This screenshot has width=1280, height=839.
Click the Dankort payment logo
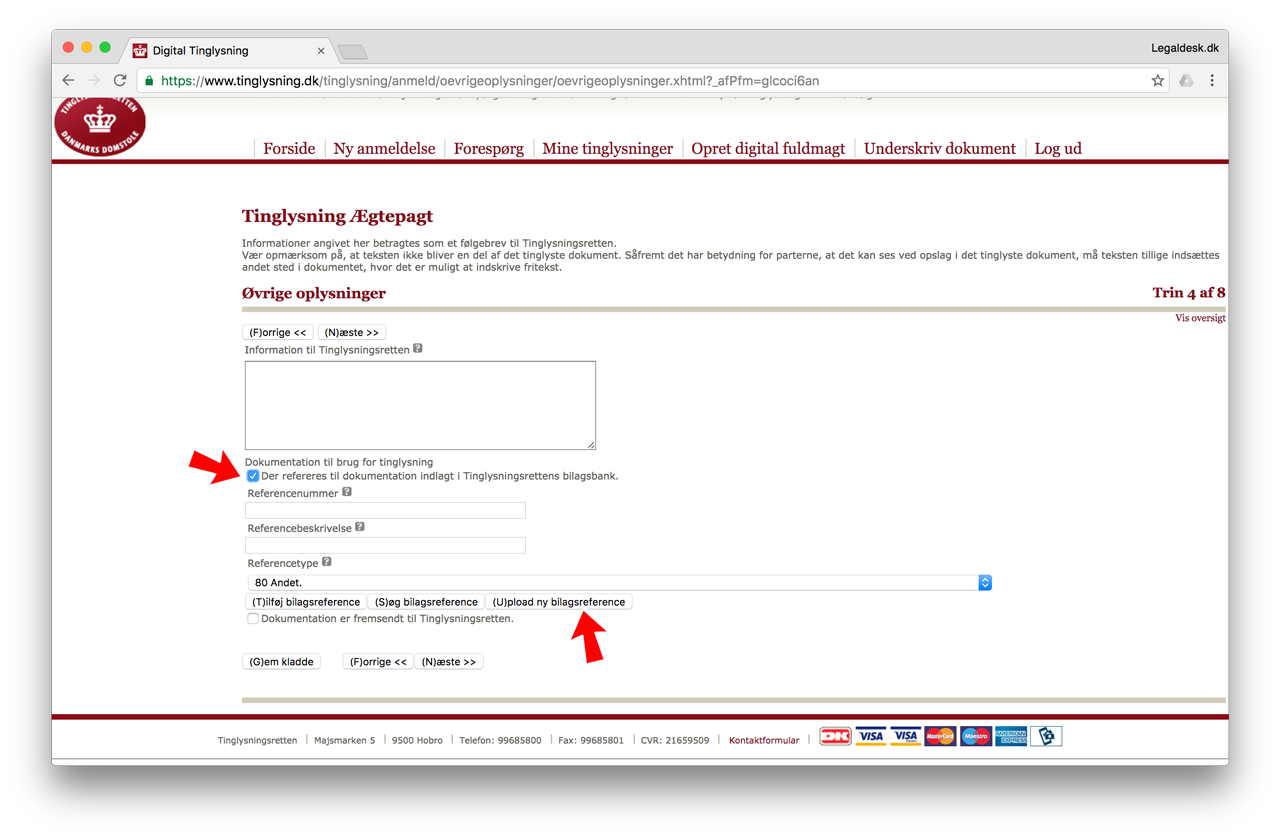click(x=835, y=737)
